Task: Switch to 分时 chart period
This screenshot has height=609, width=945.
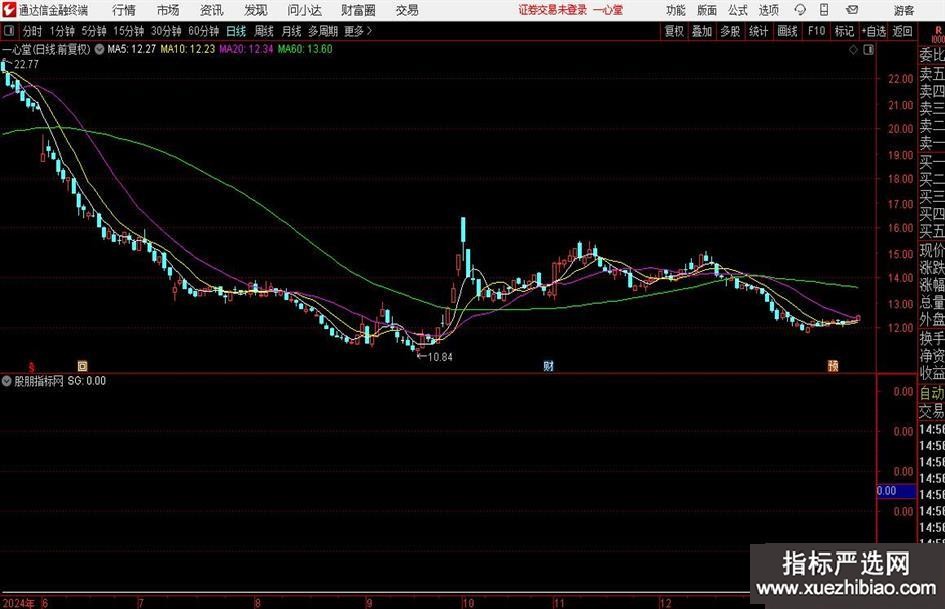Action: [33, 31]
